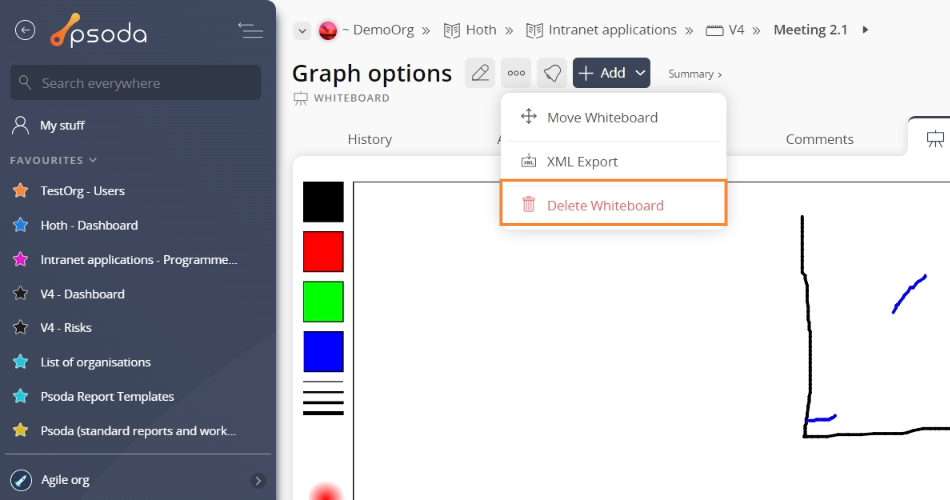Pick the red color swatch

[x=323, y=252]
